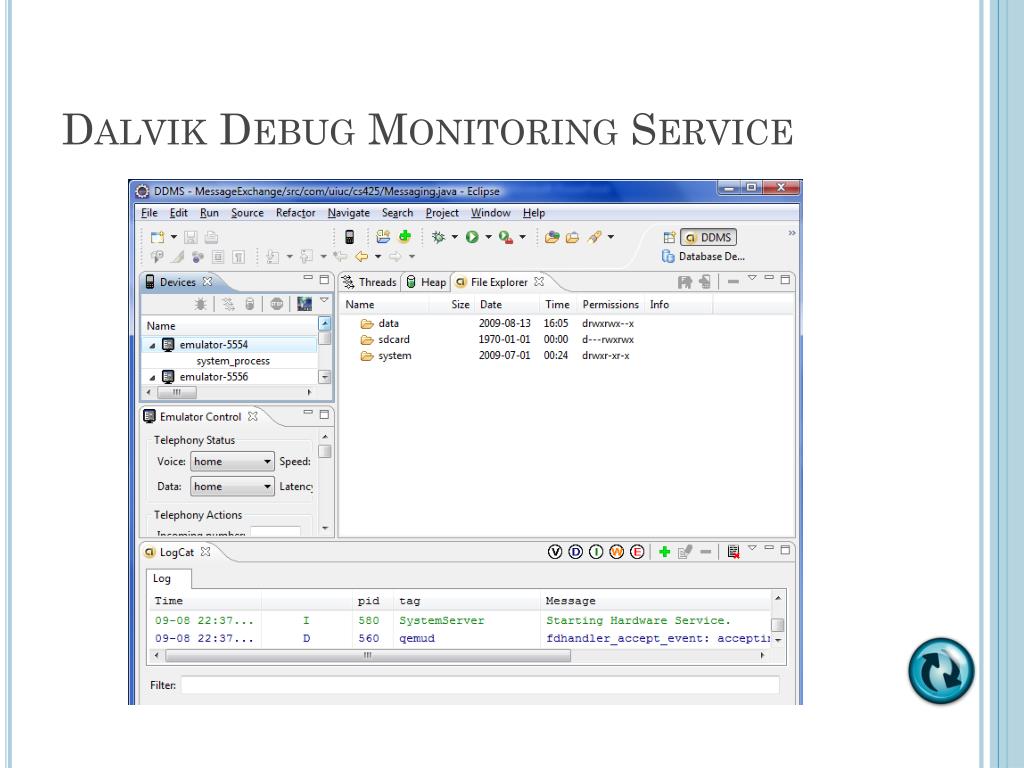Select the SystemServer log entry
This screenshot has height=768, width=1024.
(x=460, y=620)
